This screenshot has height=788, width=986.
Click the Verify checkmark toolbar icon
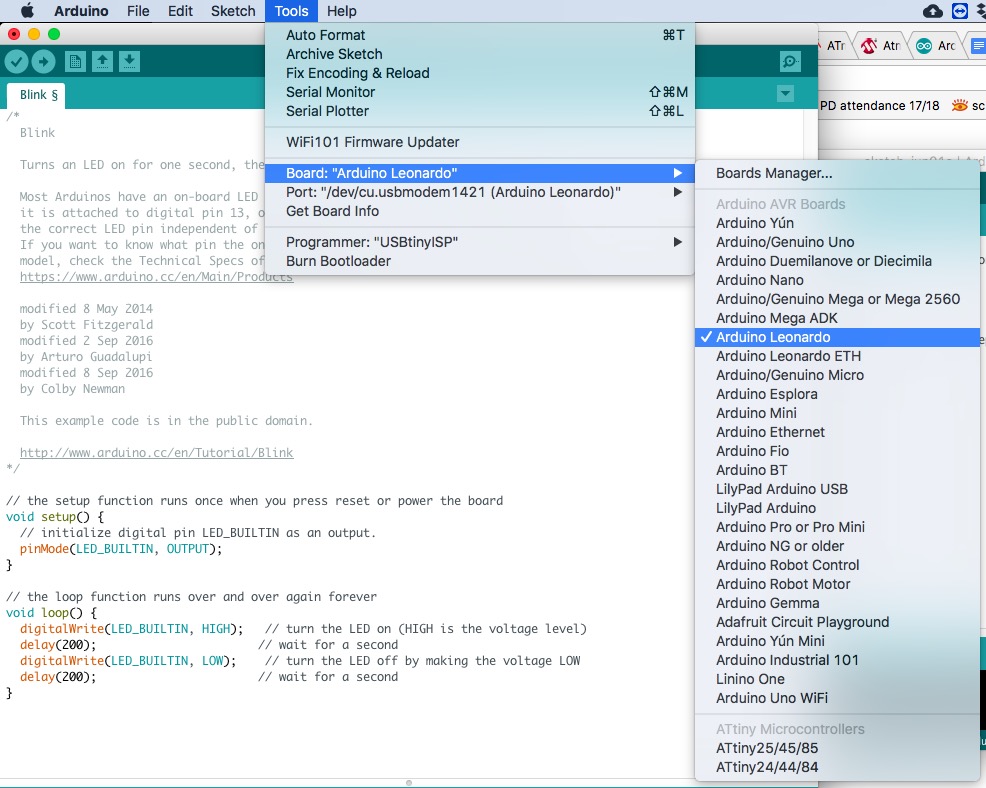coord(17,61)
